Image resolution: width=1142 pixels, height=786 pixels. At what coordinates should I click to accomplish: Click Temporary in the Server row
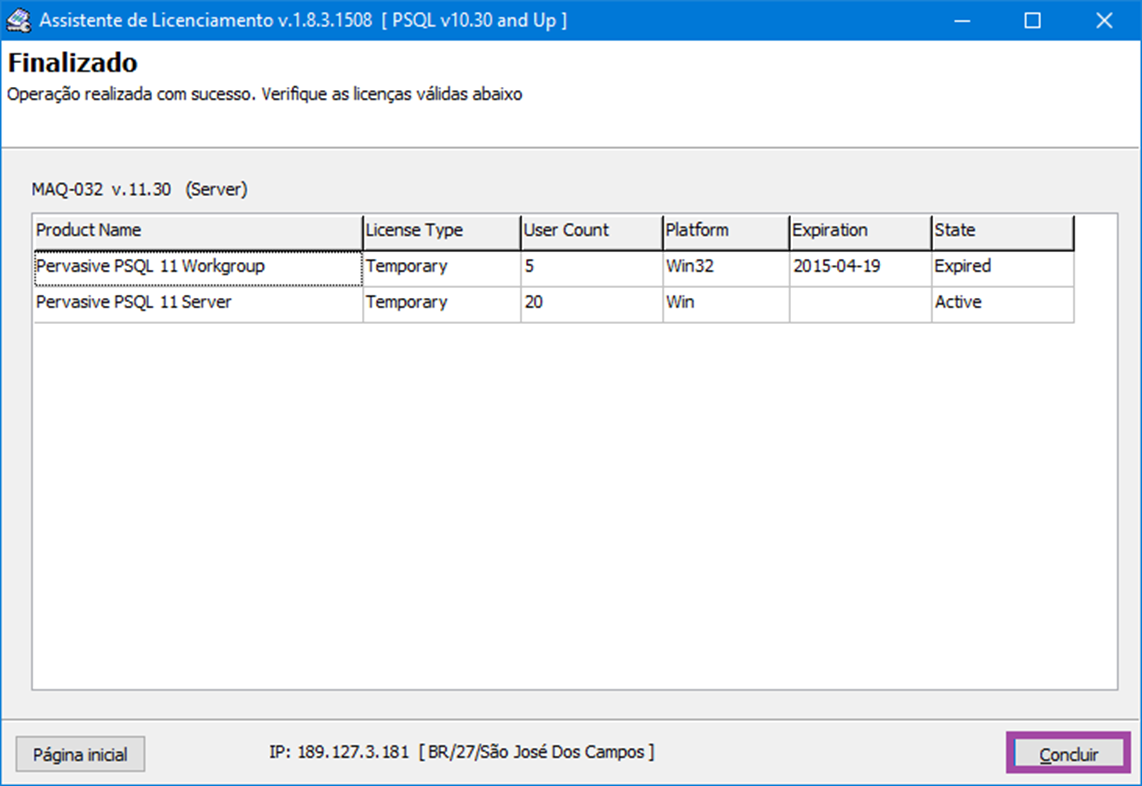tap(441, 304)
